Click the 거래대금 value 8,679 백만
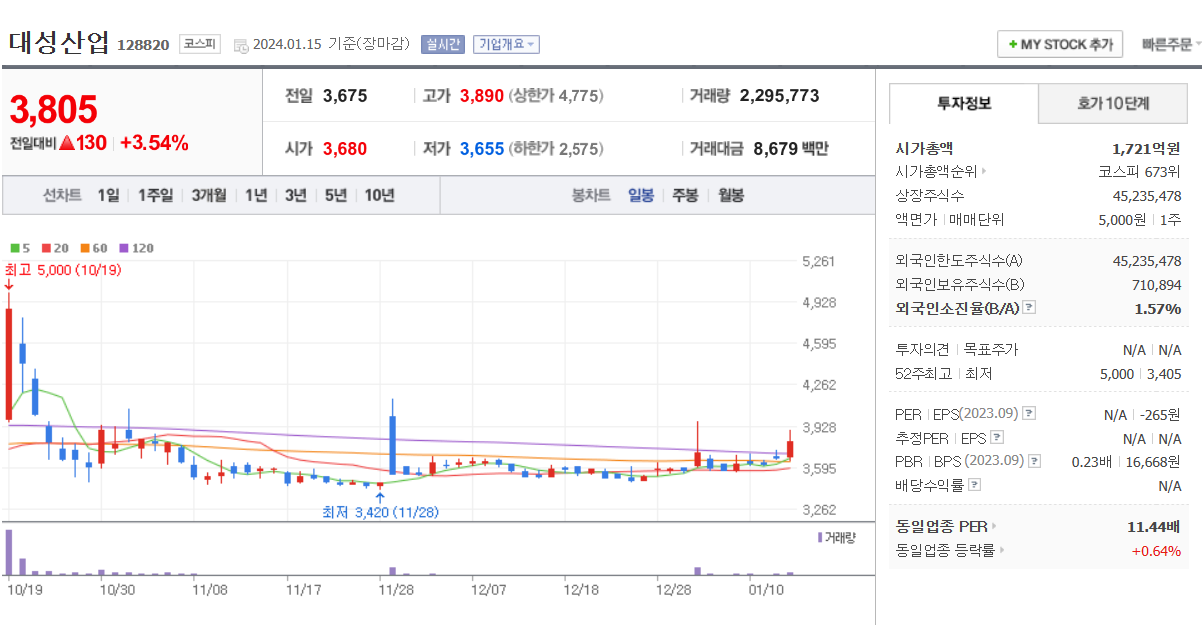 click(x=790, y=149)
